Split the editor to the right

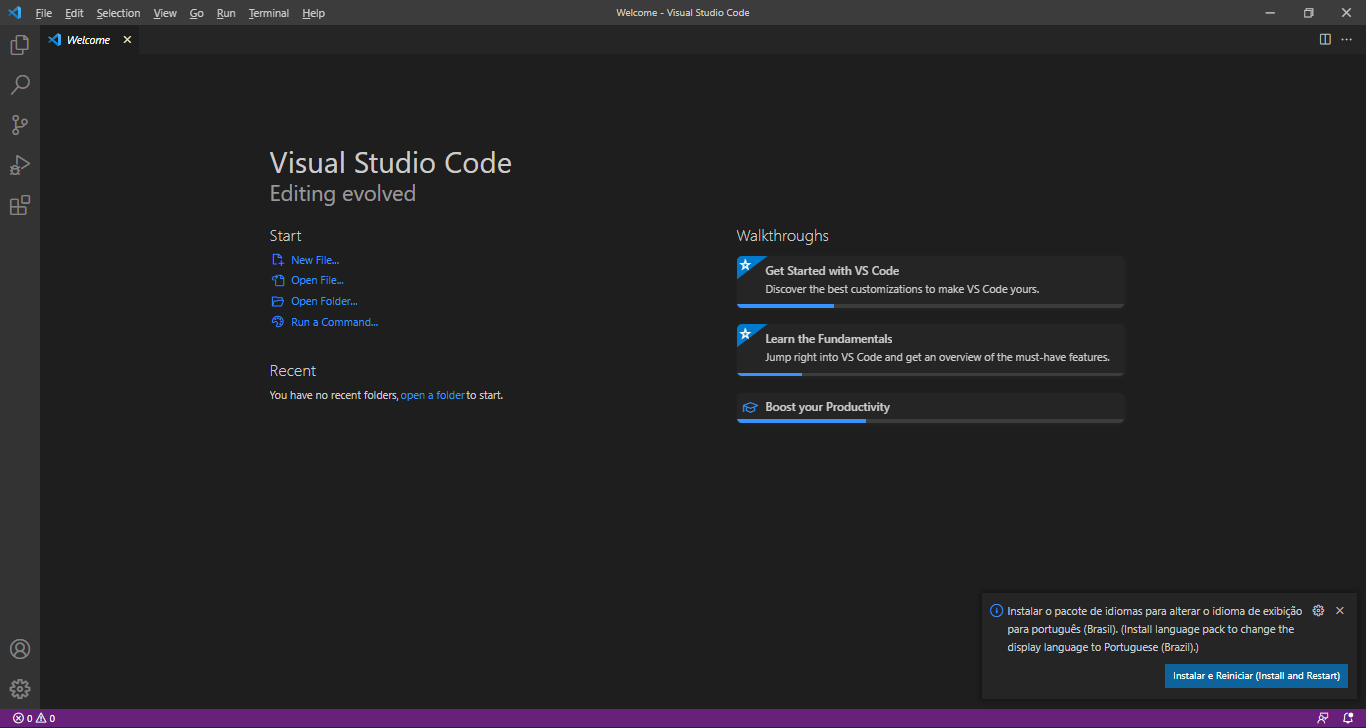[1325, 40]
